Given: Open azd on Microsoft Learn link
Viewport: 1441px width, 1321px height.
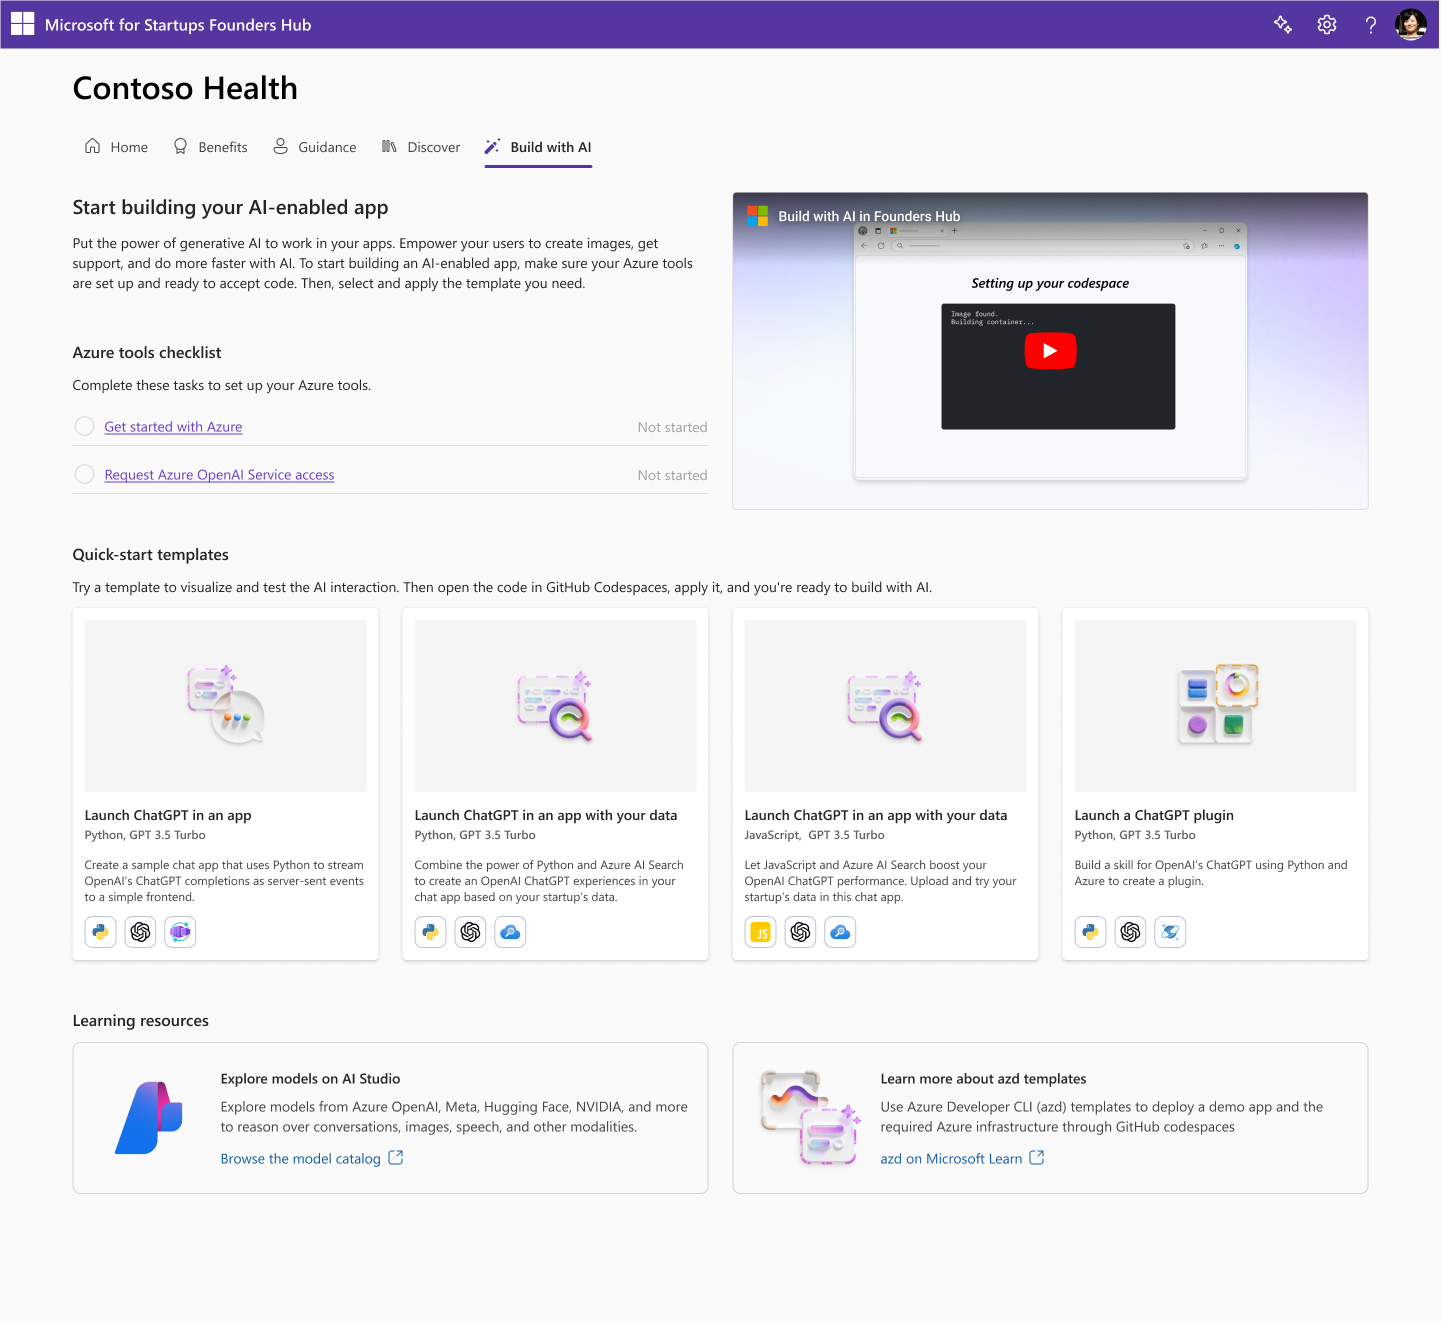Looking at the screenshot, I should tap(951, 1158).
